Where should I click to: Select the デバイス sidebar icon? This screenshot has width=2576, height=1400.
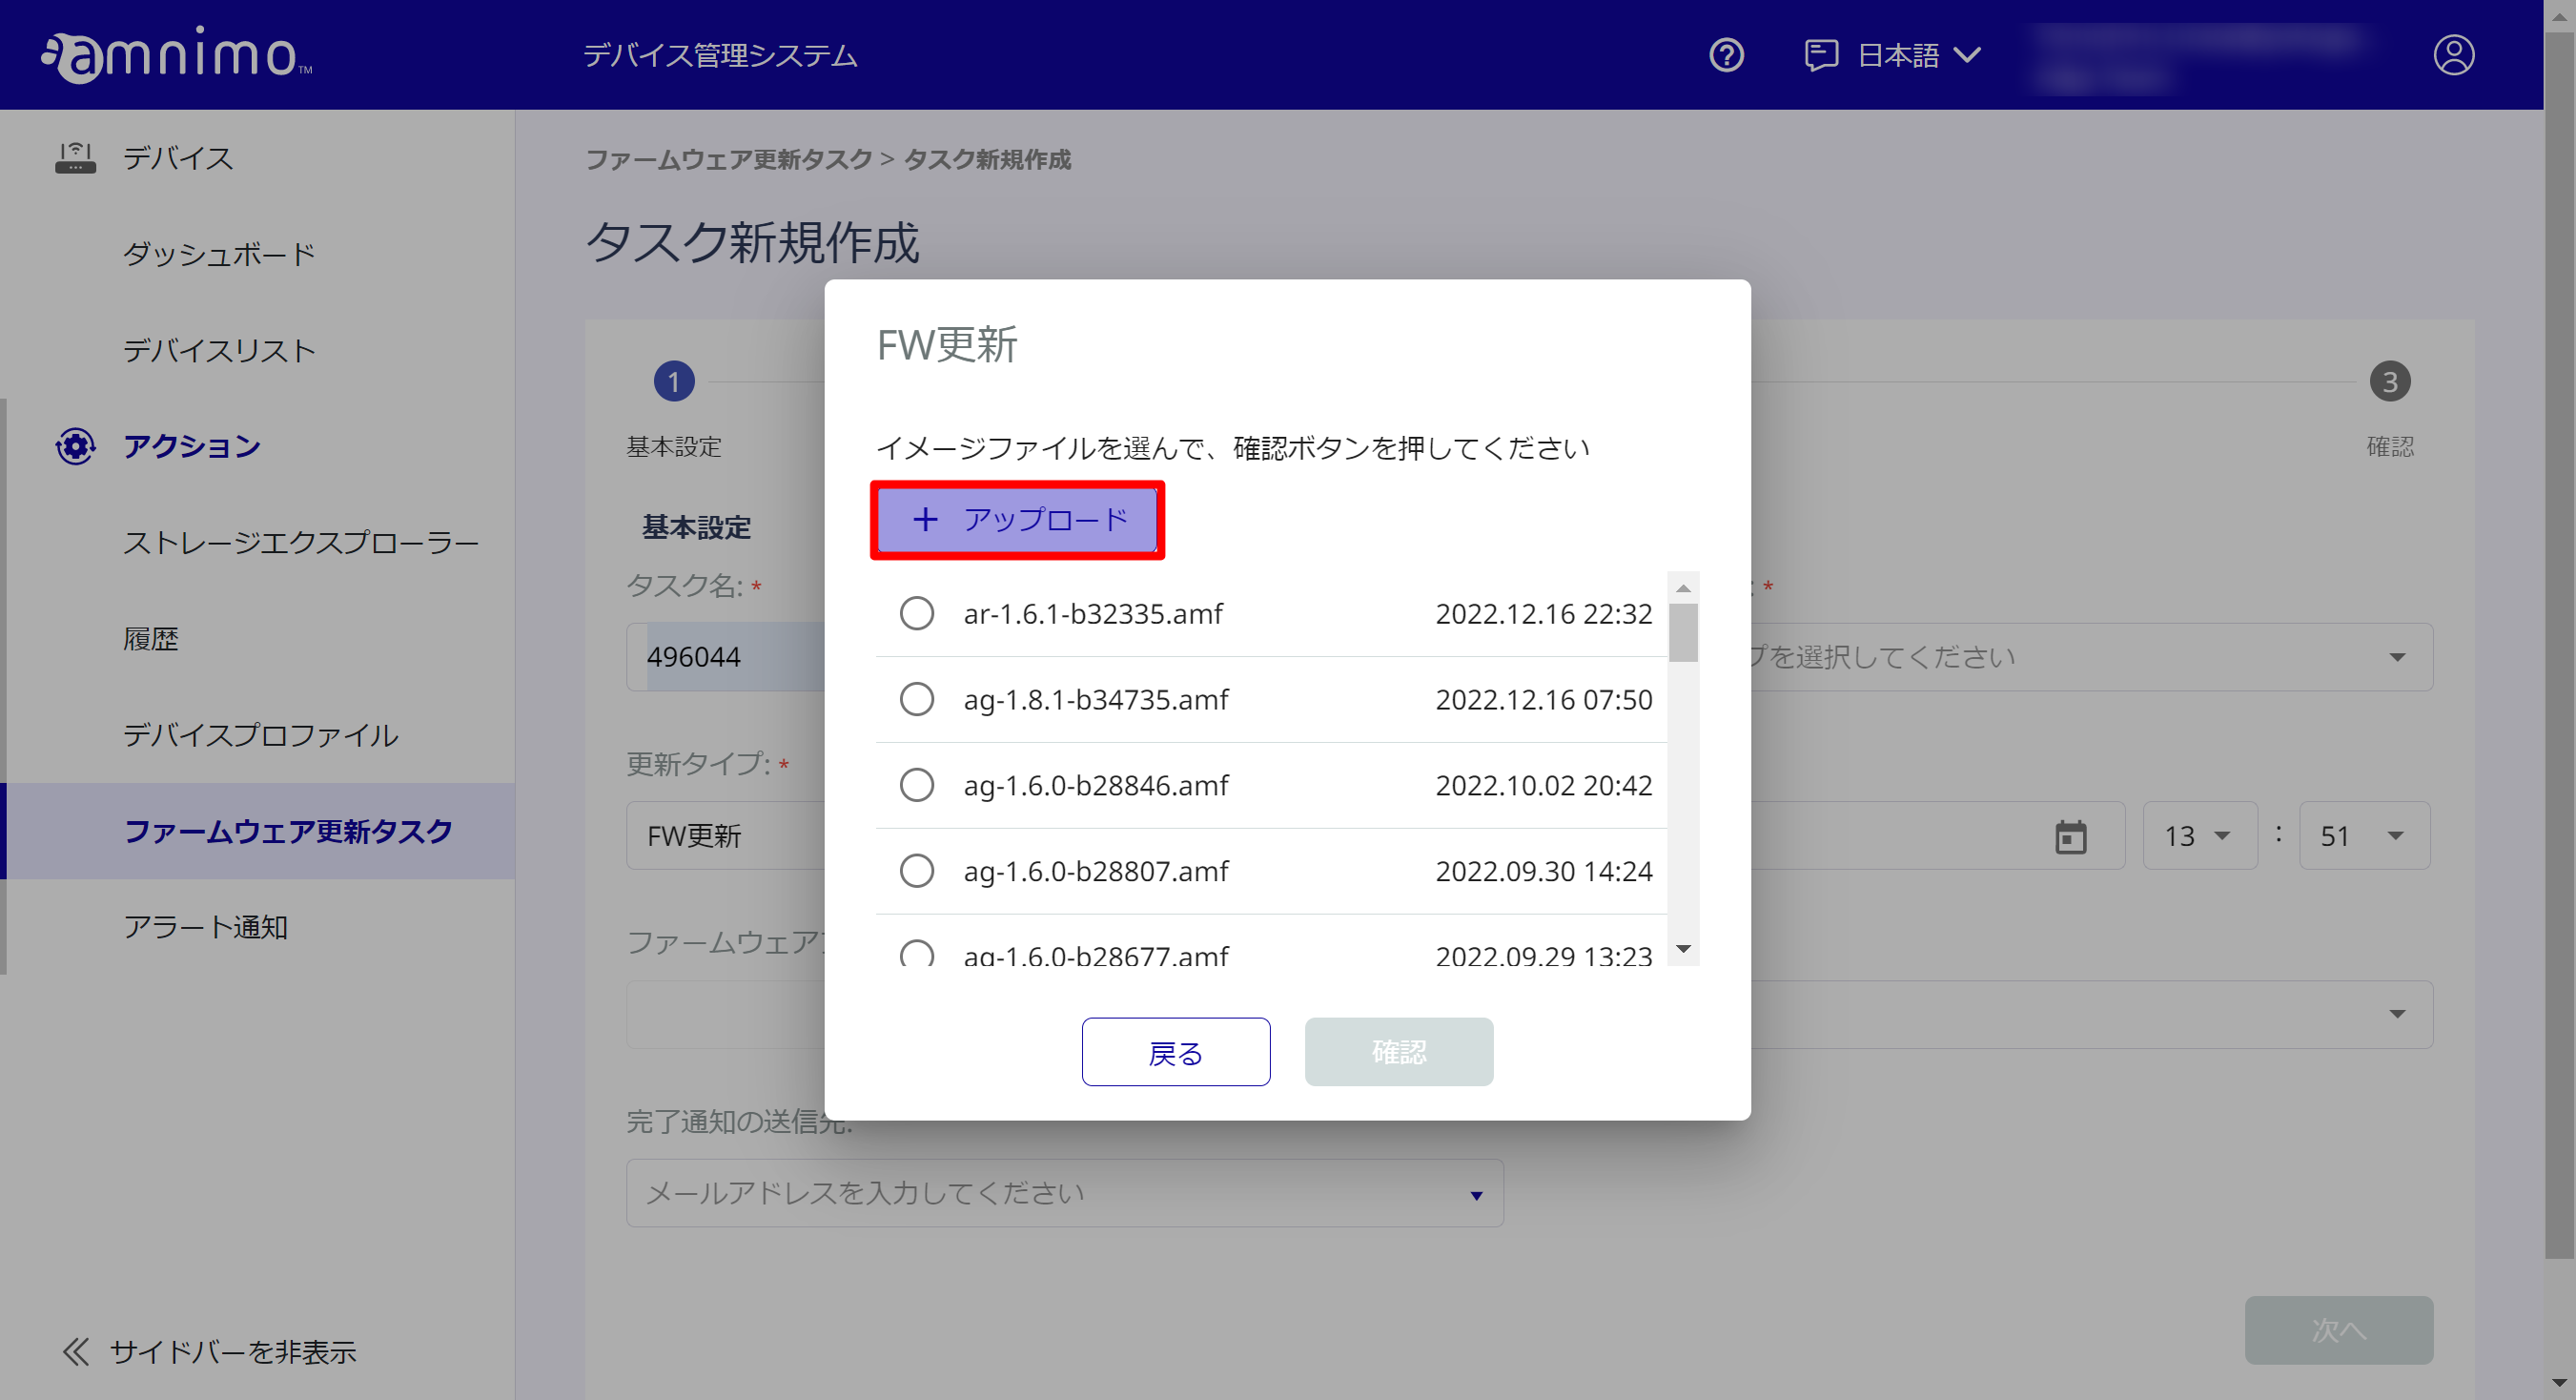74,157
